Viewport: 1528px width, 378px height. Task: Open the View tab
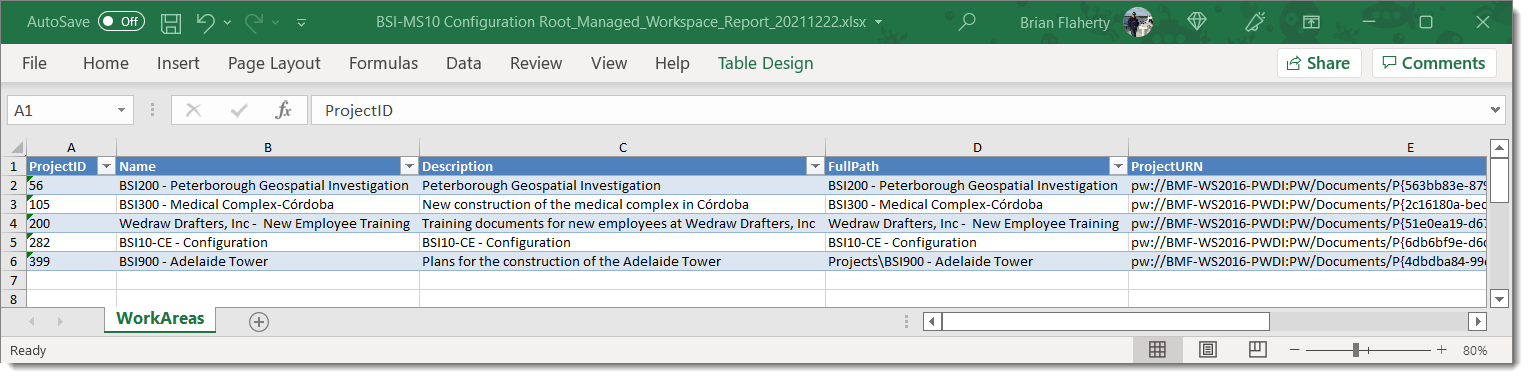click(x=609, y=63)
